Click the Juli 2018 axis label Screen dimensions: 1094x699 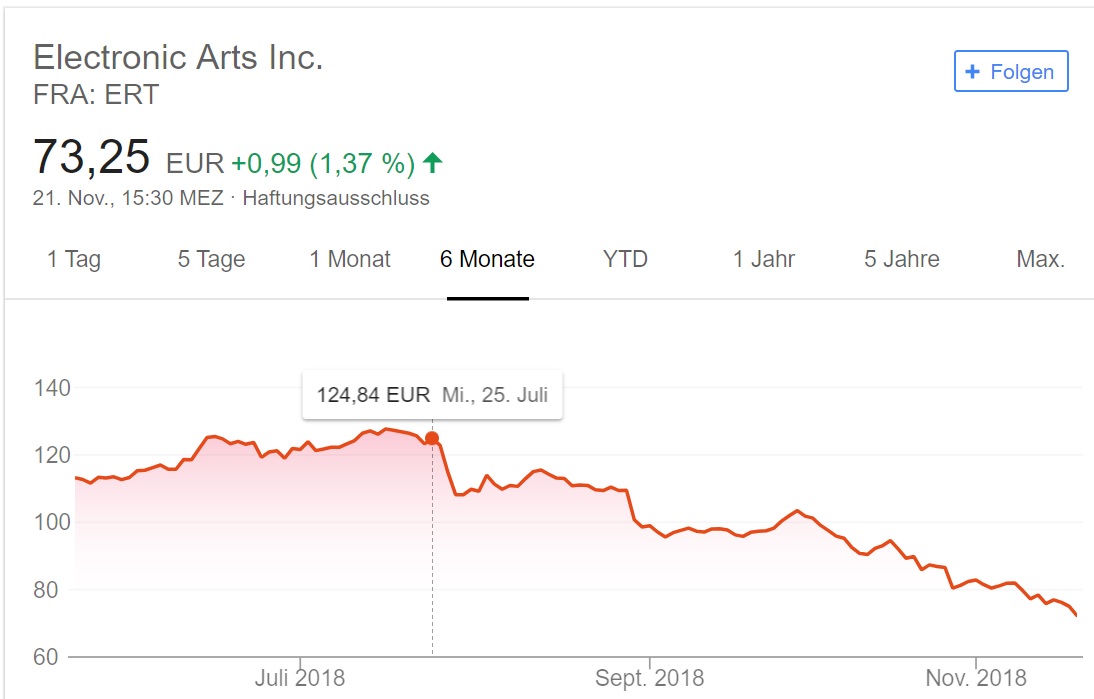click(x=299, y=677)
